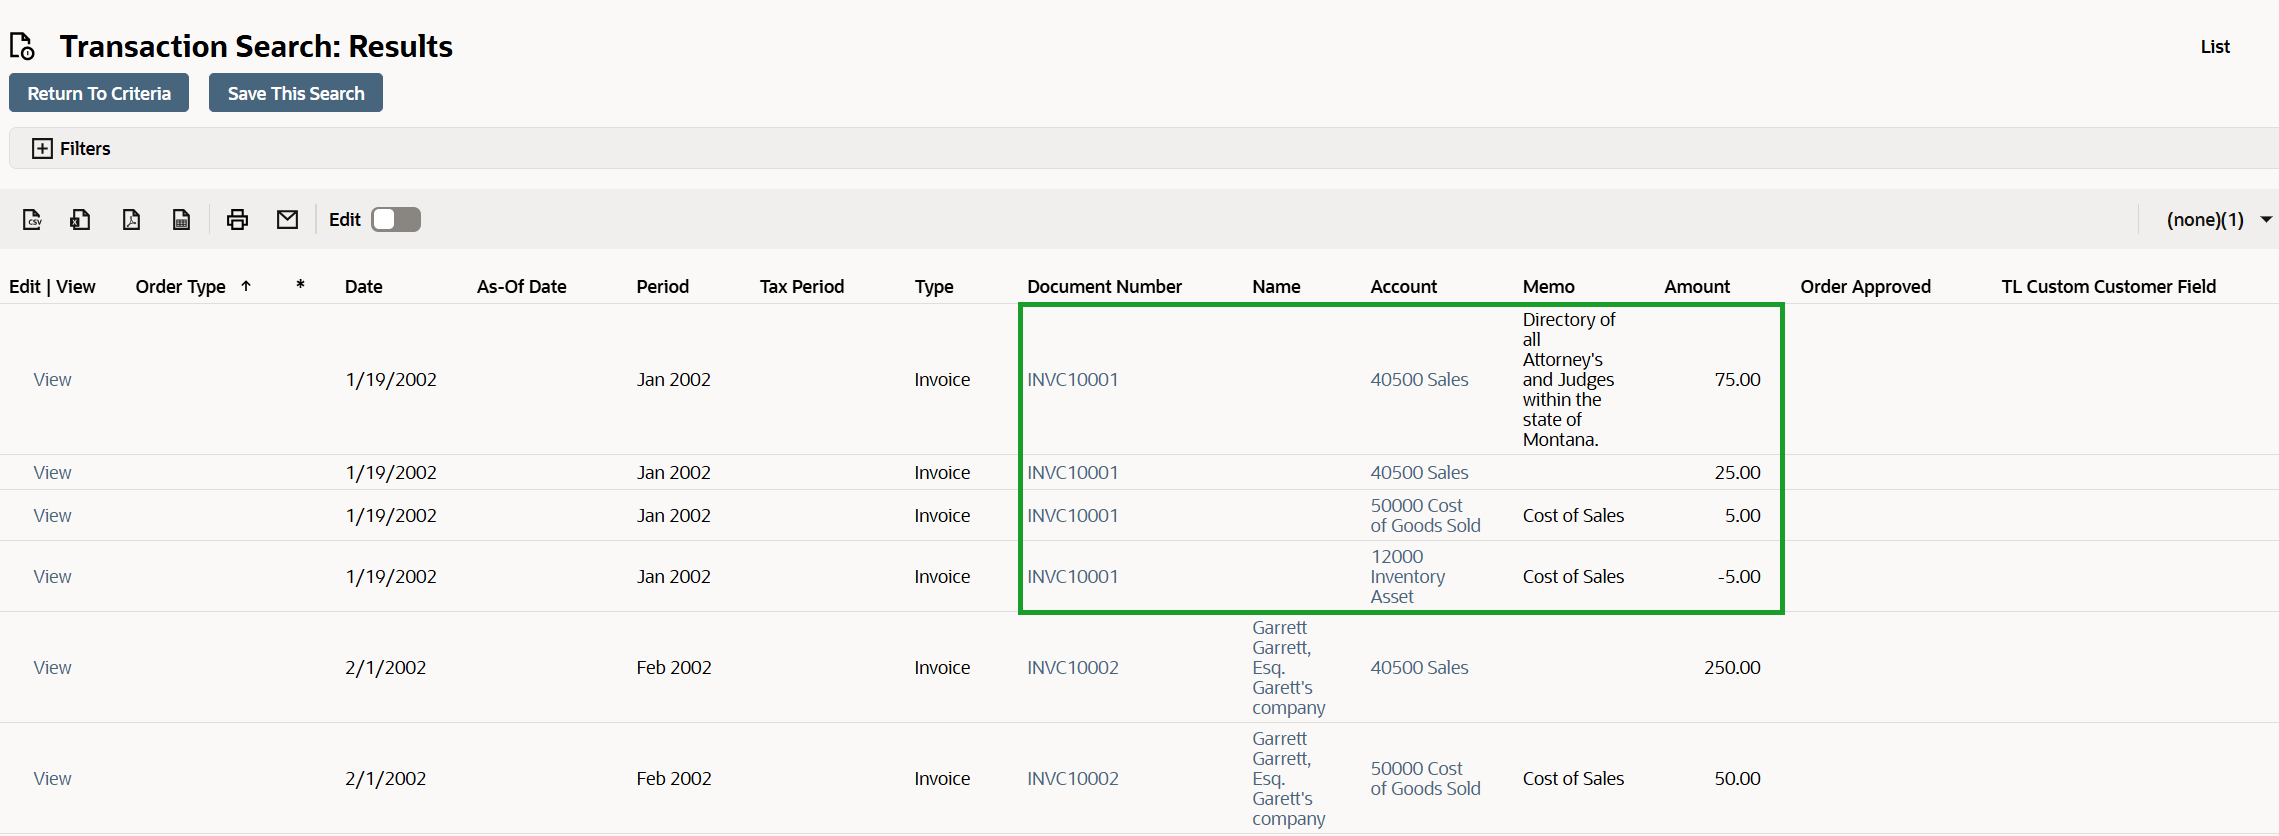Sort by Type column header
2279x836 pixels.
point(934,287)
